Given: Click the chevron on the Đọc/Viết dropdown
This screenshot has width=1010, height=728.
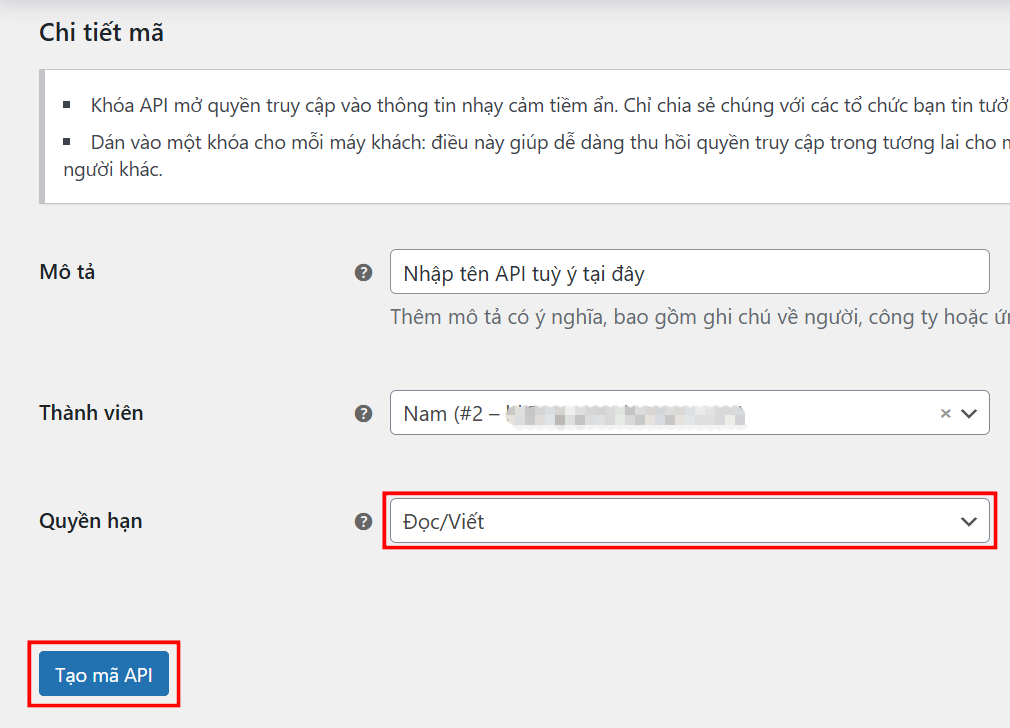Looking at the screenshot, I should point(966,520).
